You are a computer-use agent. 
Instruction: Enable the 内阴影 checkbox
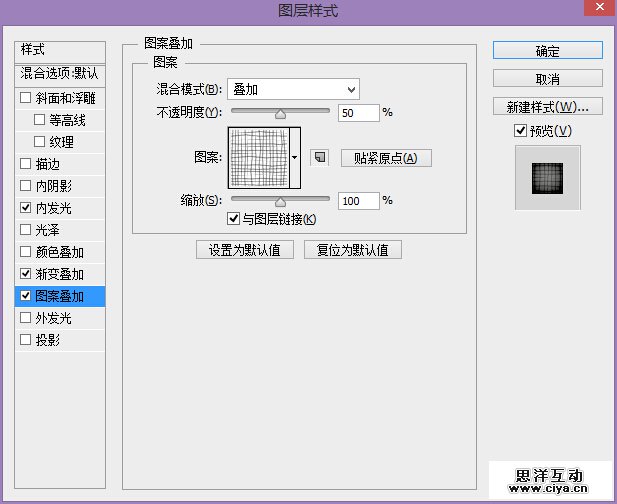click(26, 185)
